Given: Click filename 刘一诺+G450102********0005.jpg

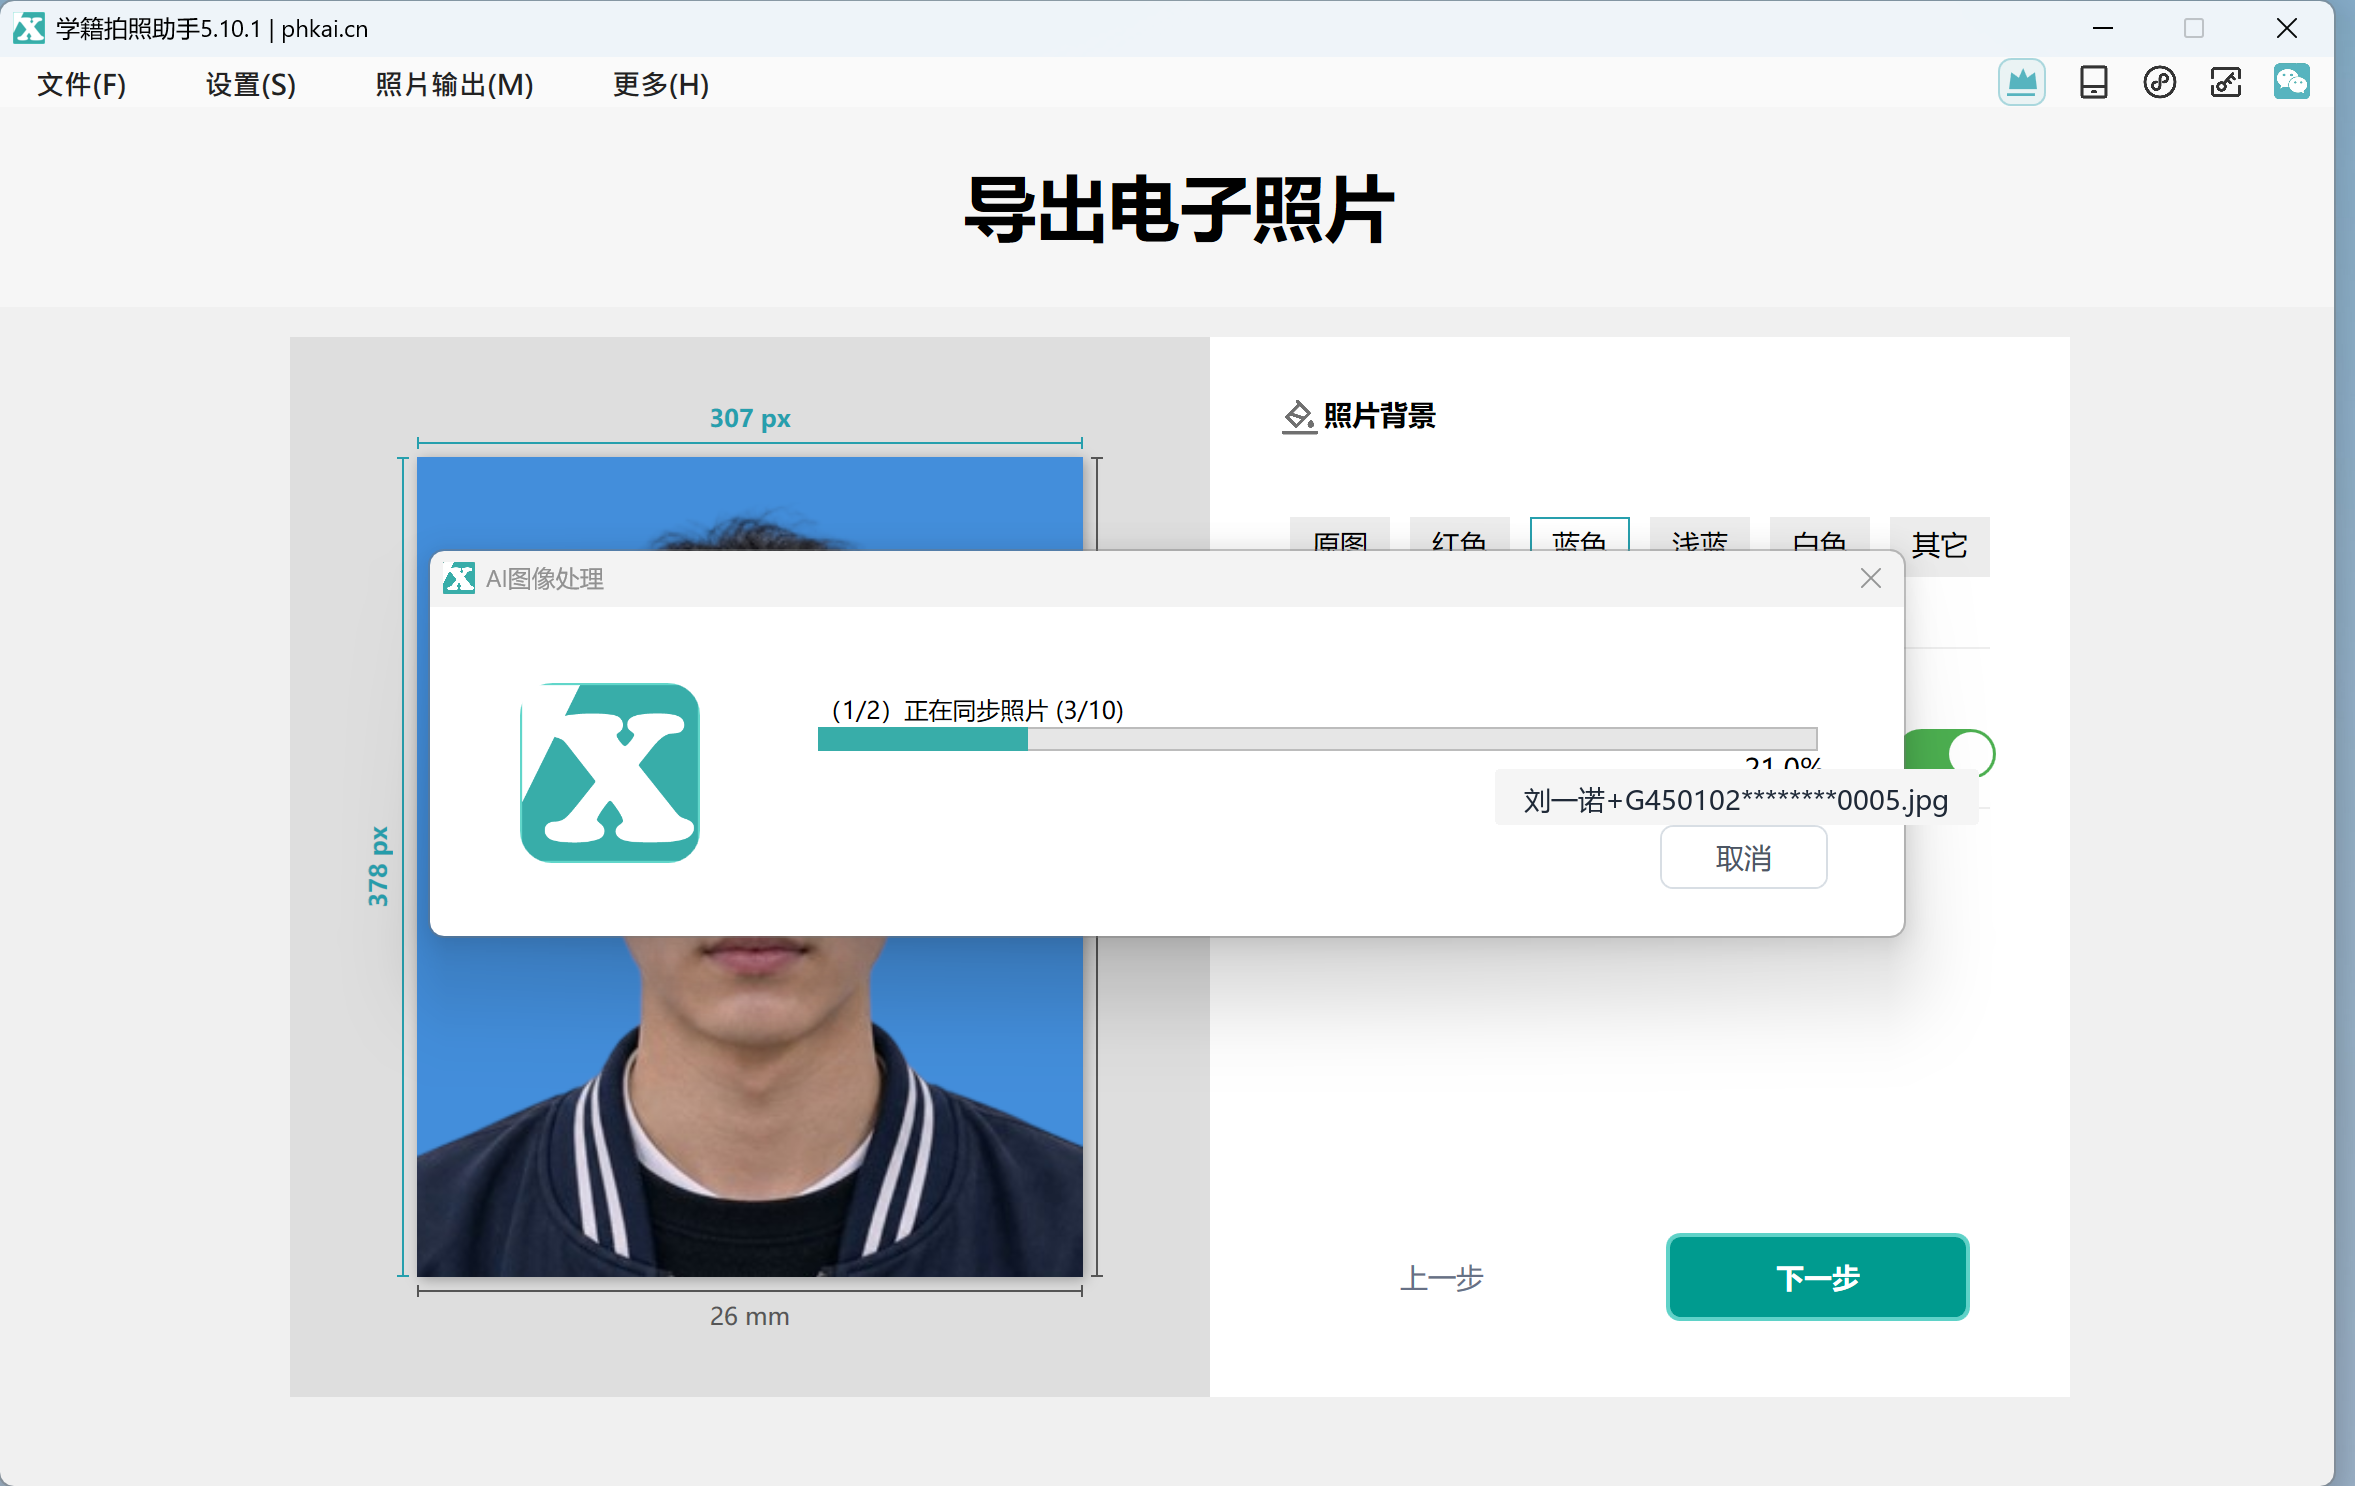Looking at the screenshot, I should pyautogui.click(x=1735, y=800).
